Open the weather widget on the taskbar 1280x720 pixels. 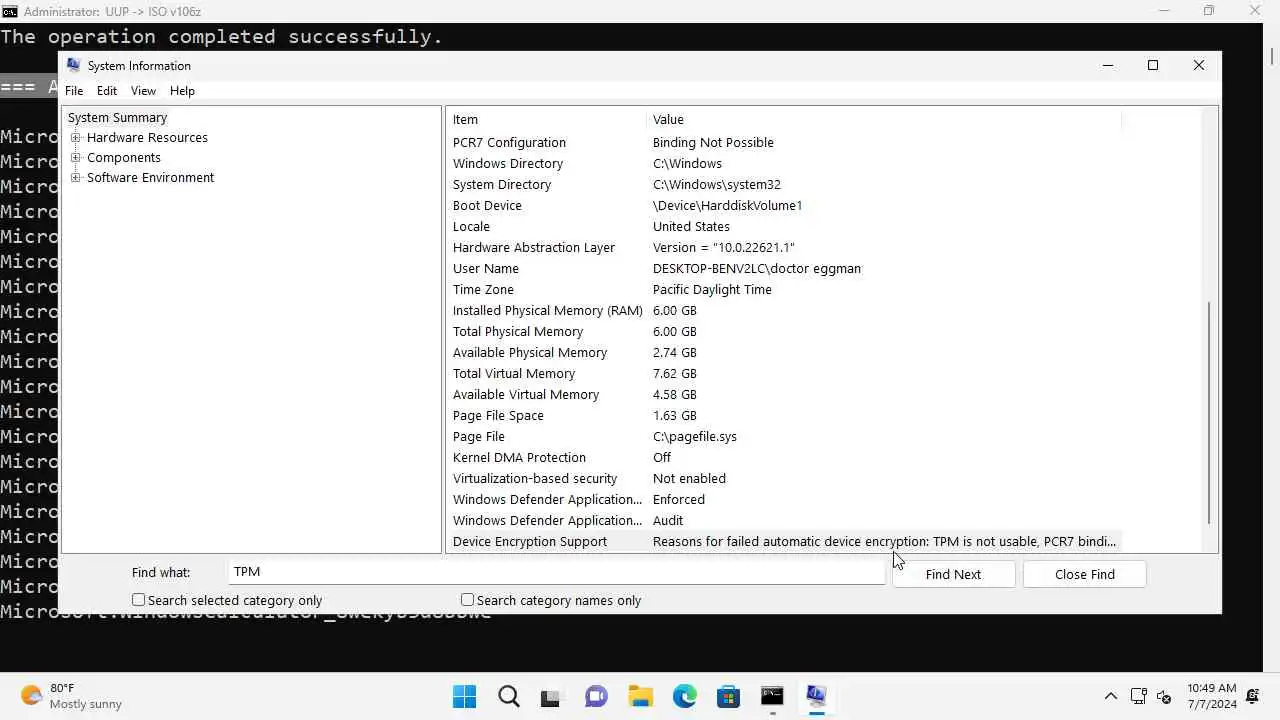[x=72, y=696]
